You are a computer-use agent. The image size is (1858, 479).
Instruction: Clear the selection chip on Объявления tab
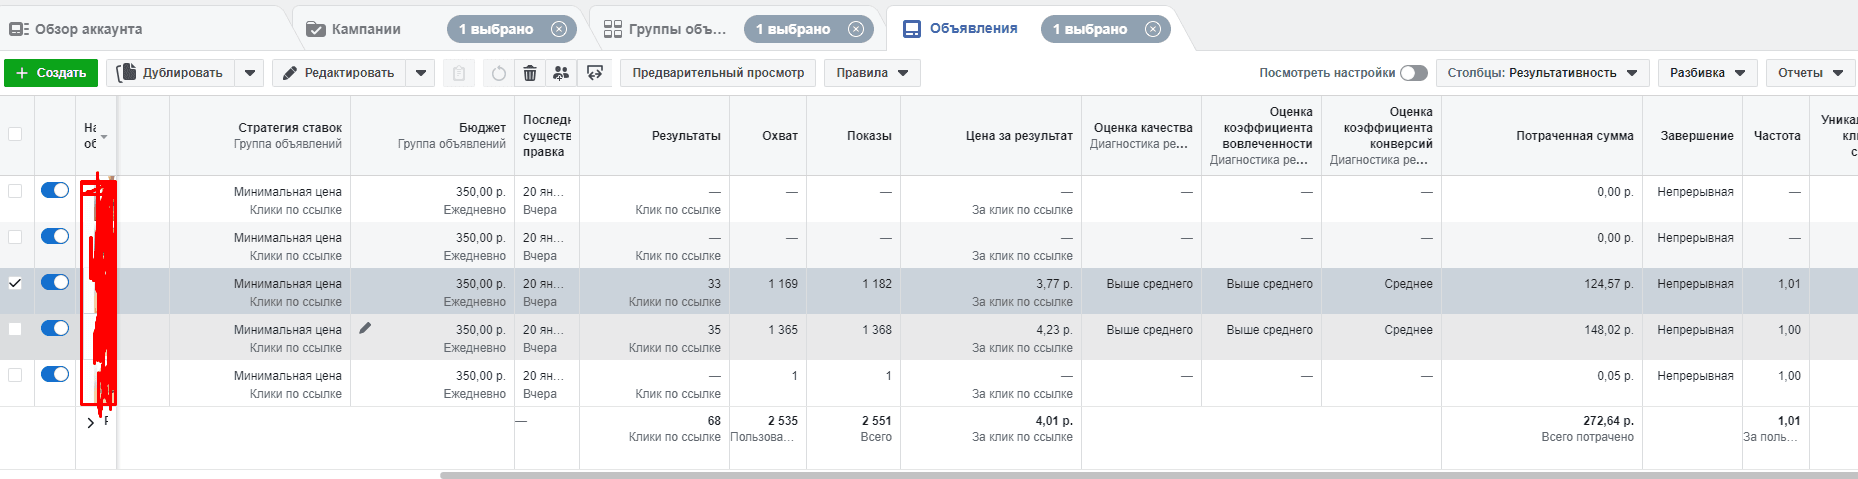coord(1152,29)
